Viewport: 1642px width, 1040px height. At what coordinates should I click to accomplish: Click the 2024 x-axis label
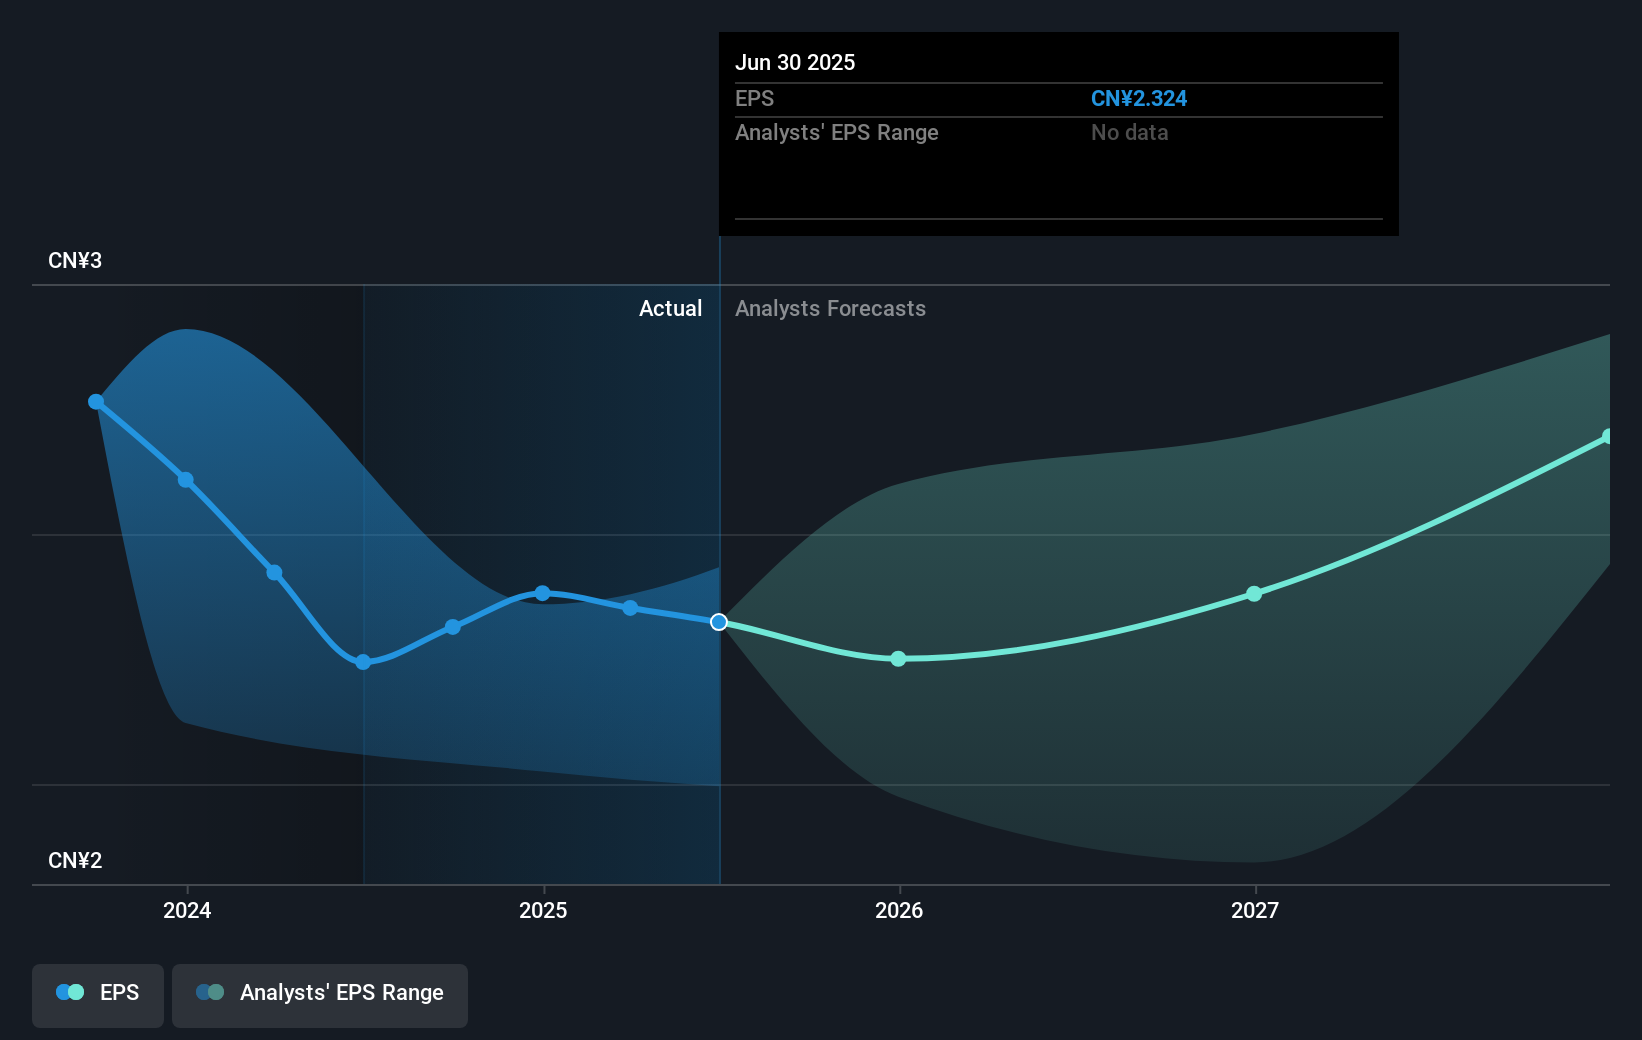coord(187,910)
